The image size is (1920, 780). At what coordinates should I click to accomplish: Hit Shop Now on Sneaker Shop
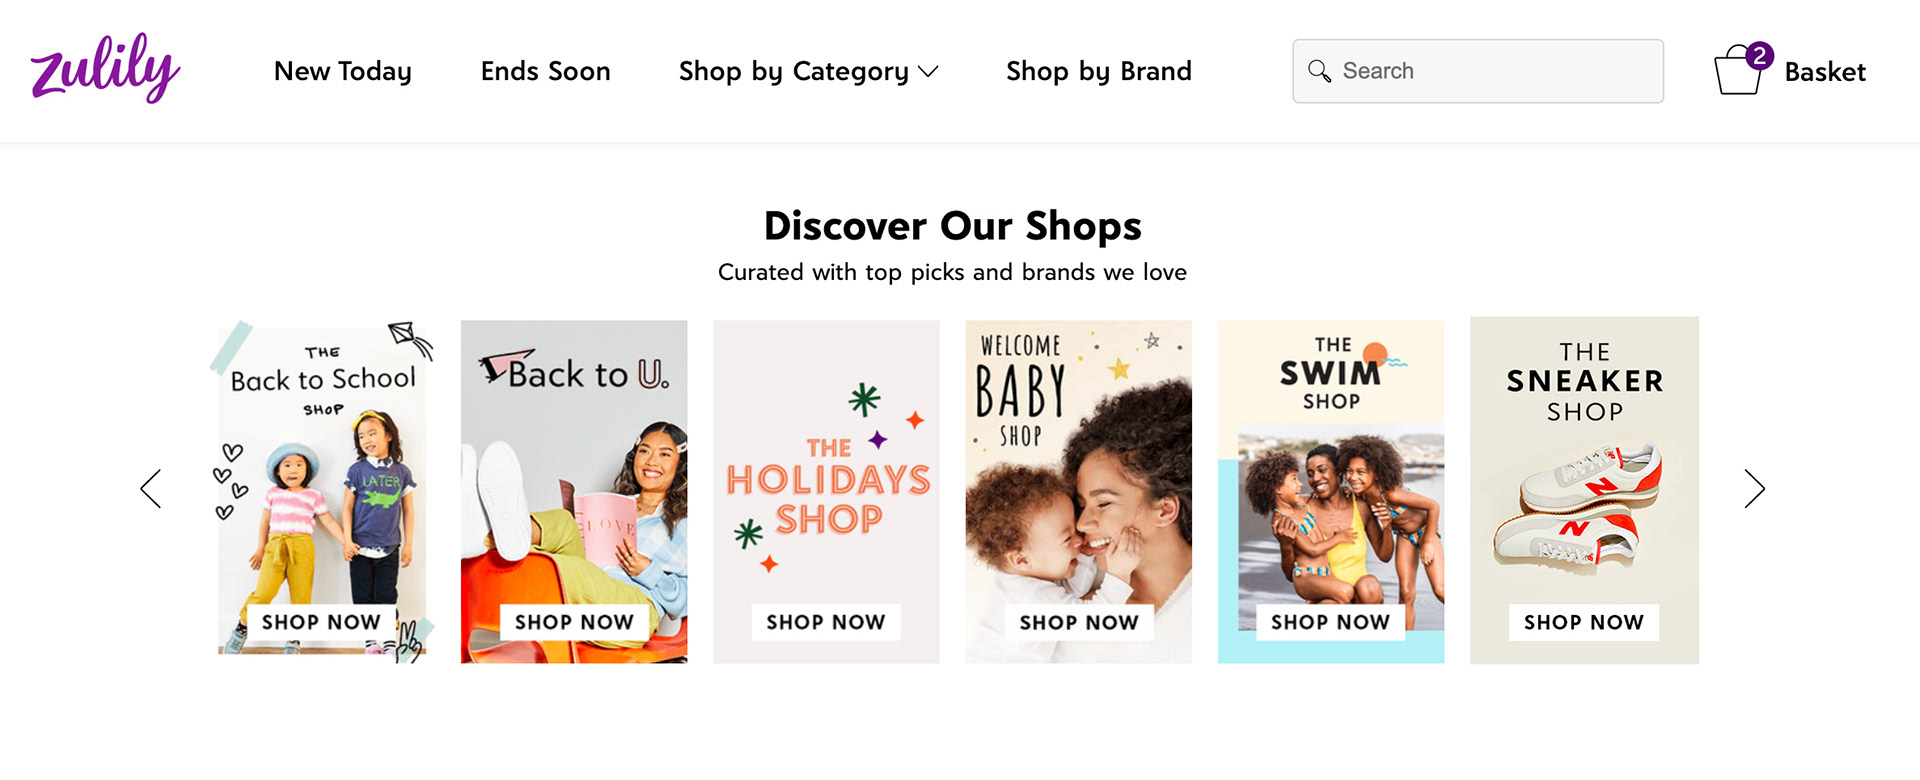1584,622
